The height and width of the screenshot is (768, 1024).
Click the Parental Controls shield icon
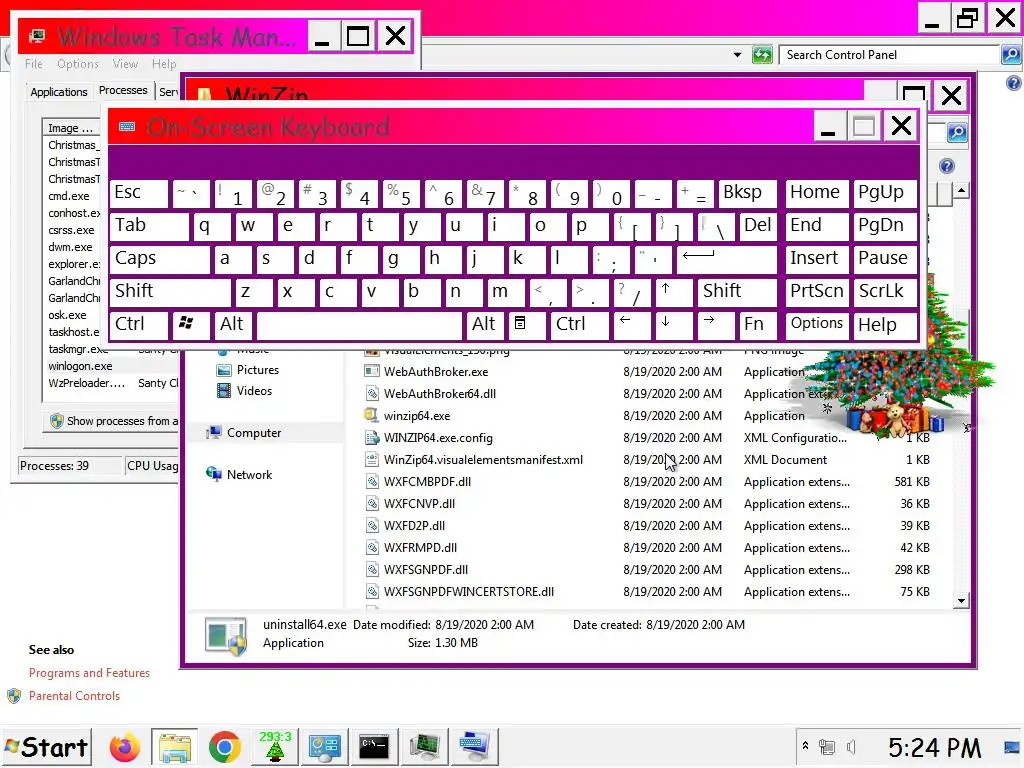pyautogui.click(x=14, y=696)
